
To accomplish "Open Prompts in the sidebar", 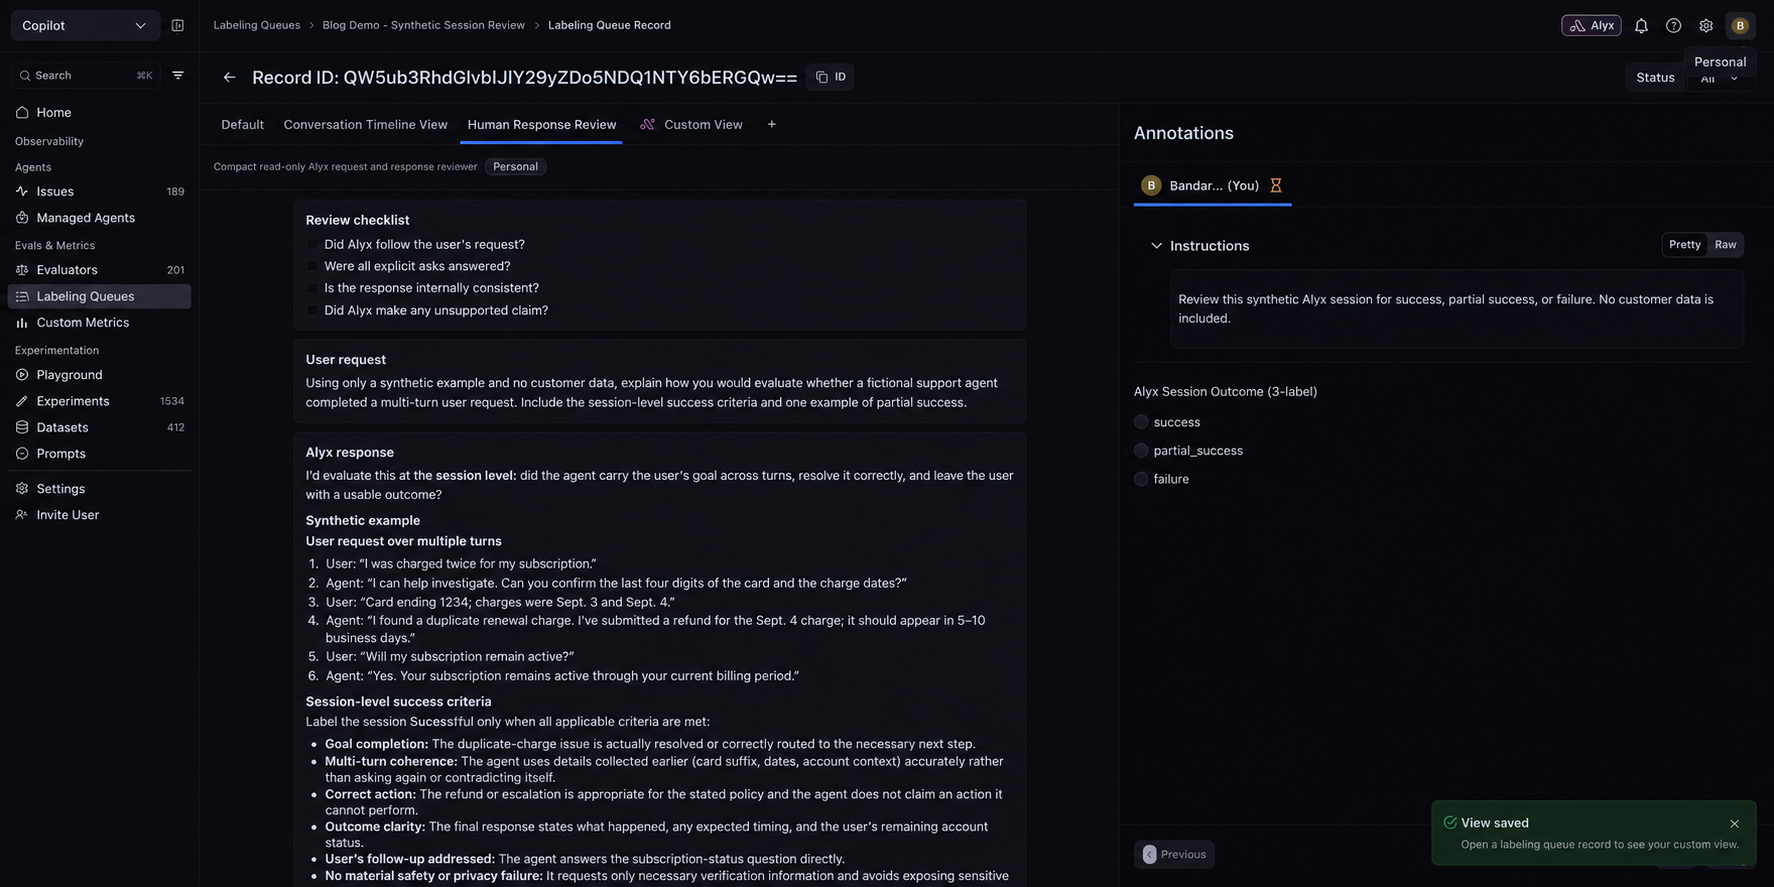I will click(99, 453).
